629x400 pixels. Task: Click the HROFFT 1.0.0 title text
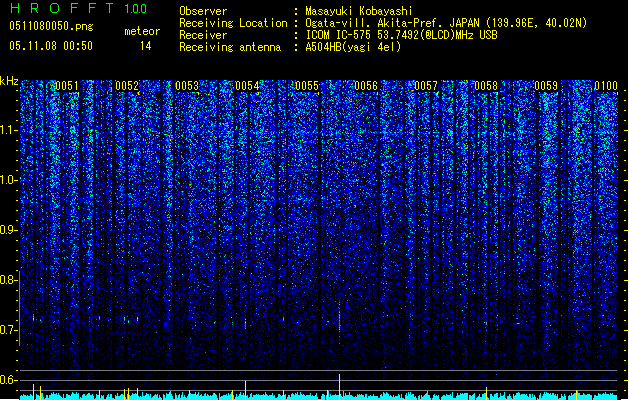79,8
